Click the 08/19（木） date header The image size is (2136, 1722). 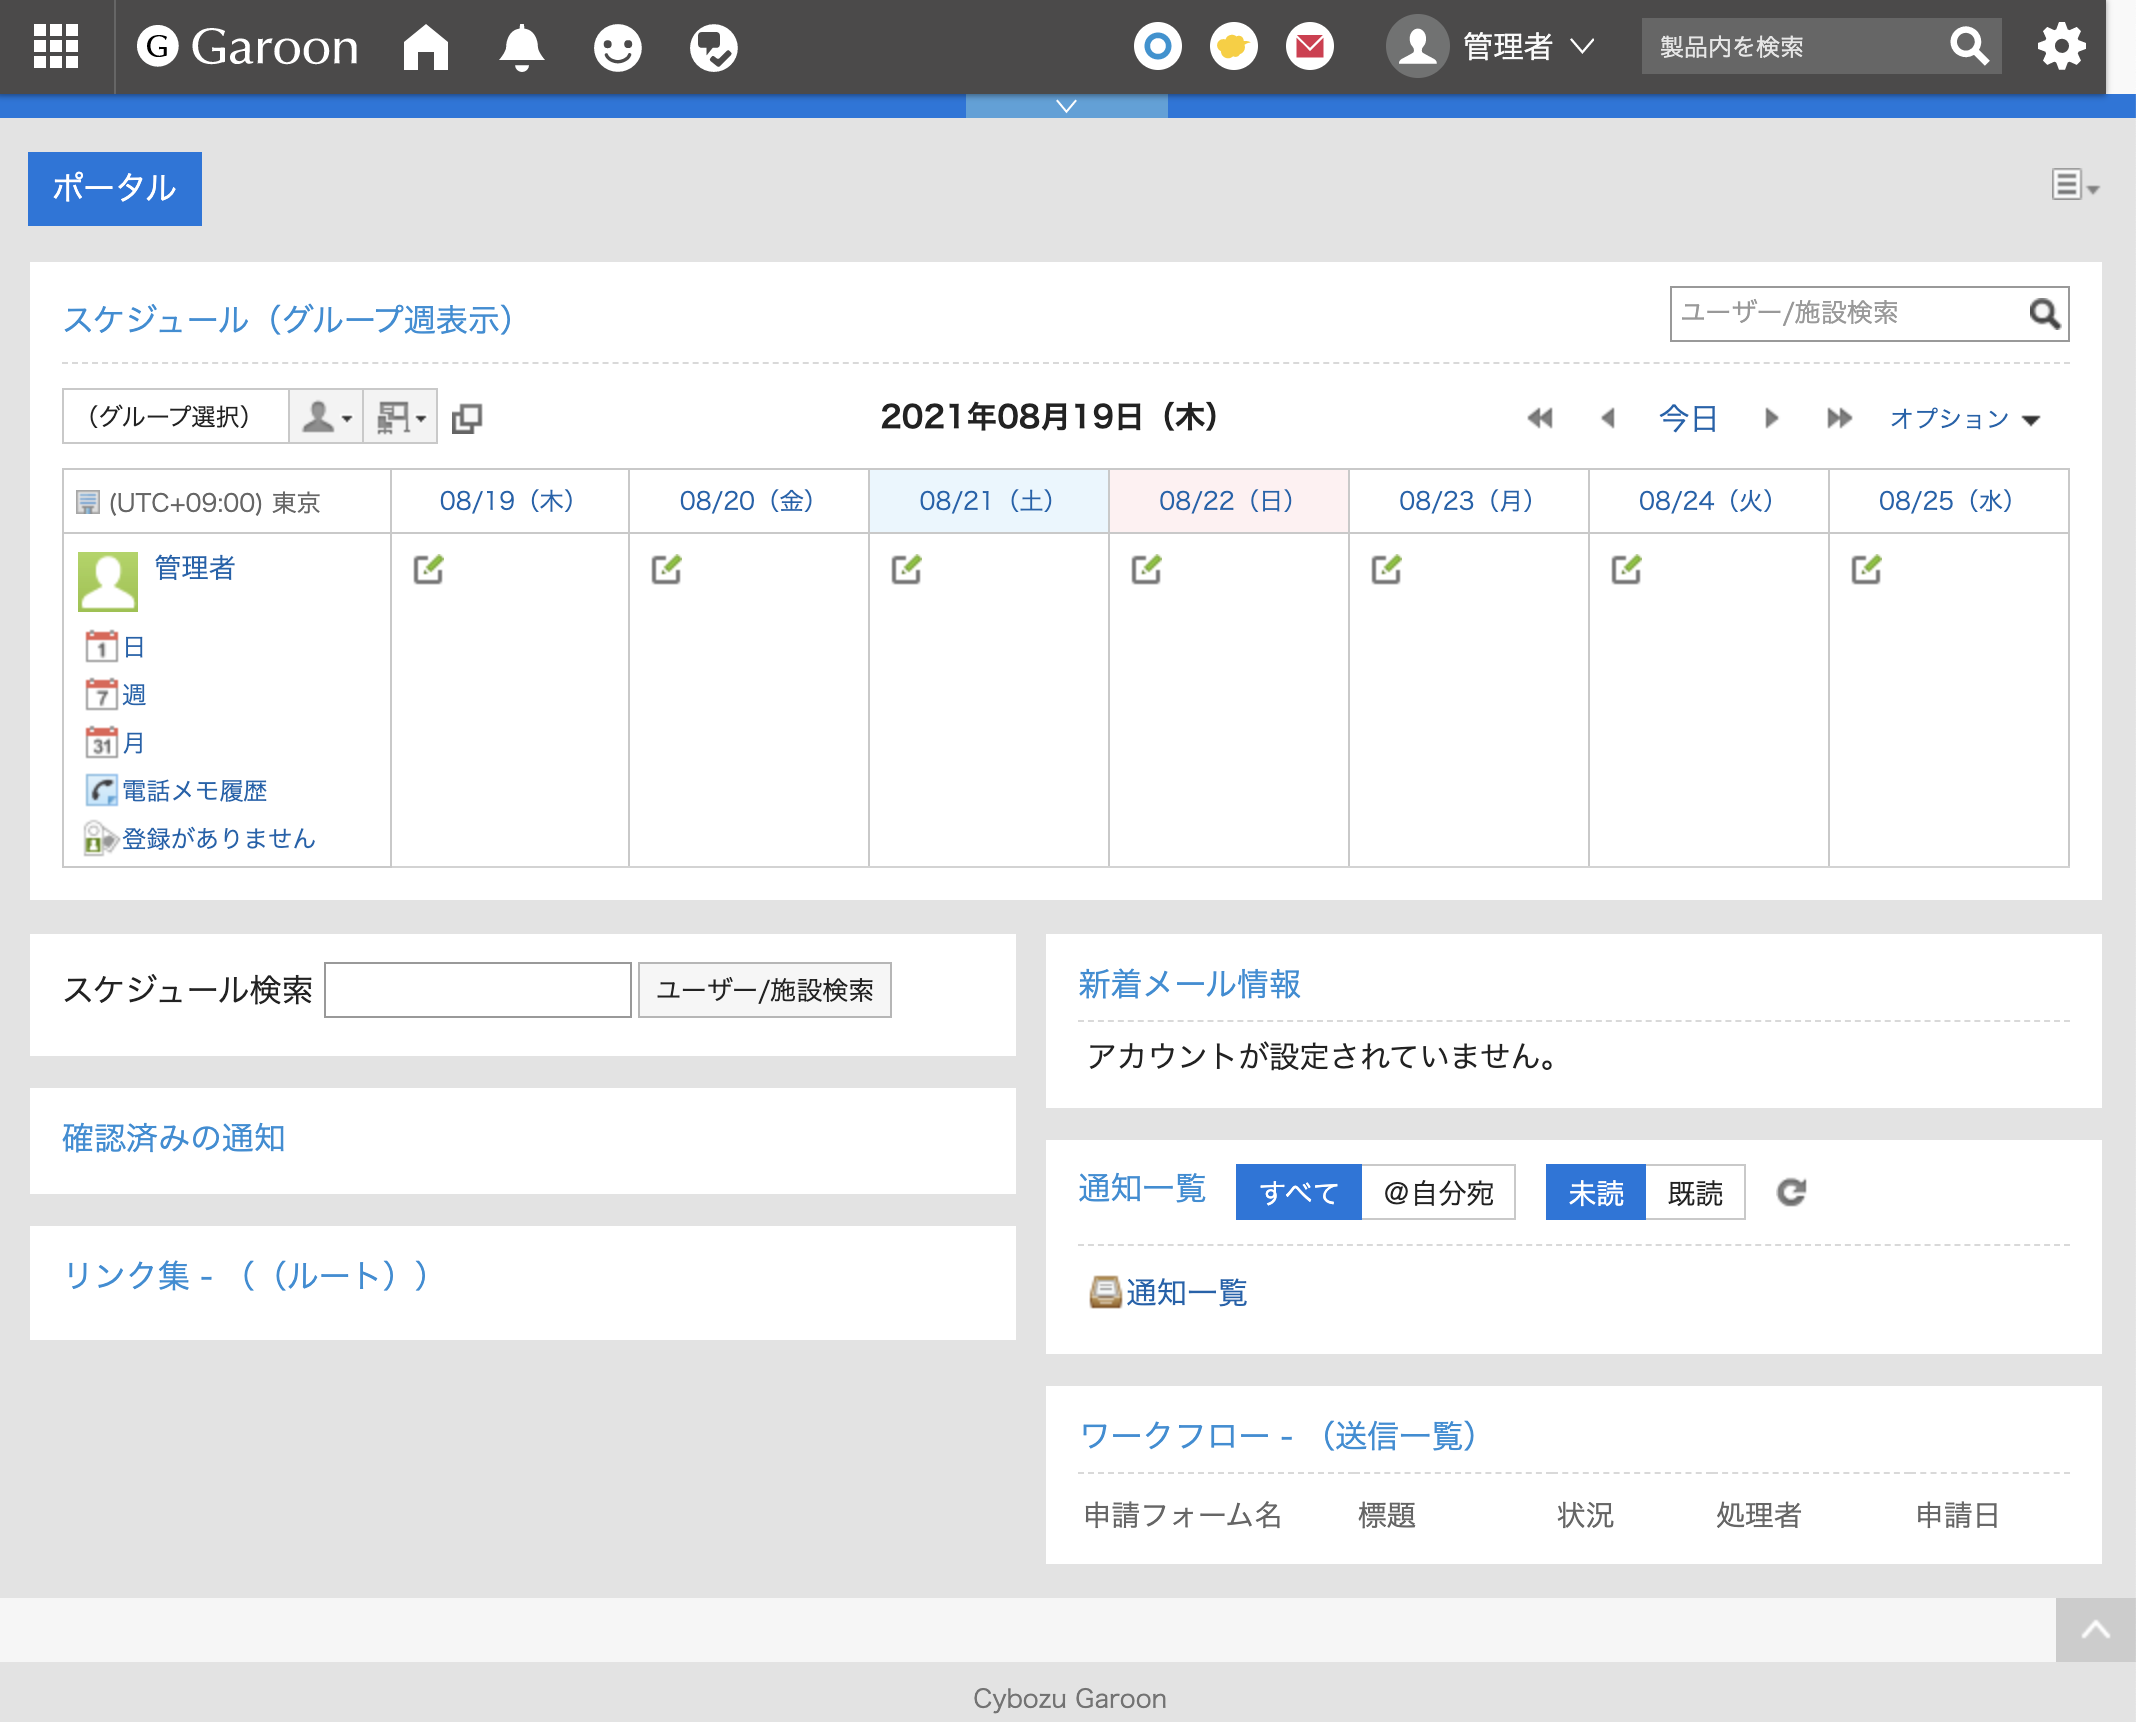(x=507, y=501)
